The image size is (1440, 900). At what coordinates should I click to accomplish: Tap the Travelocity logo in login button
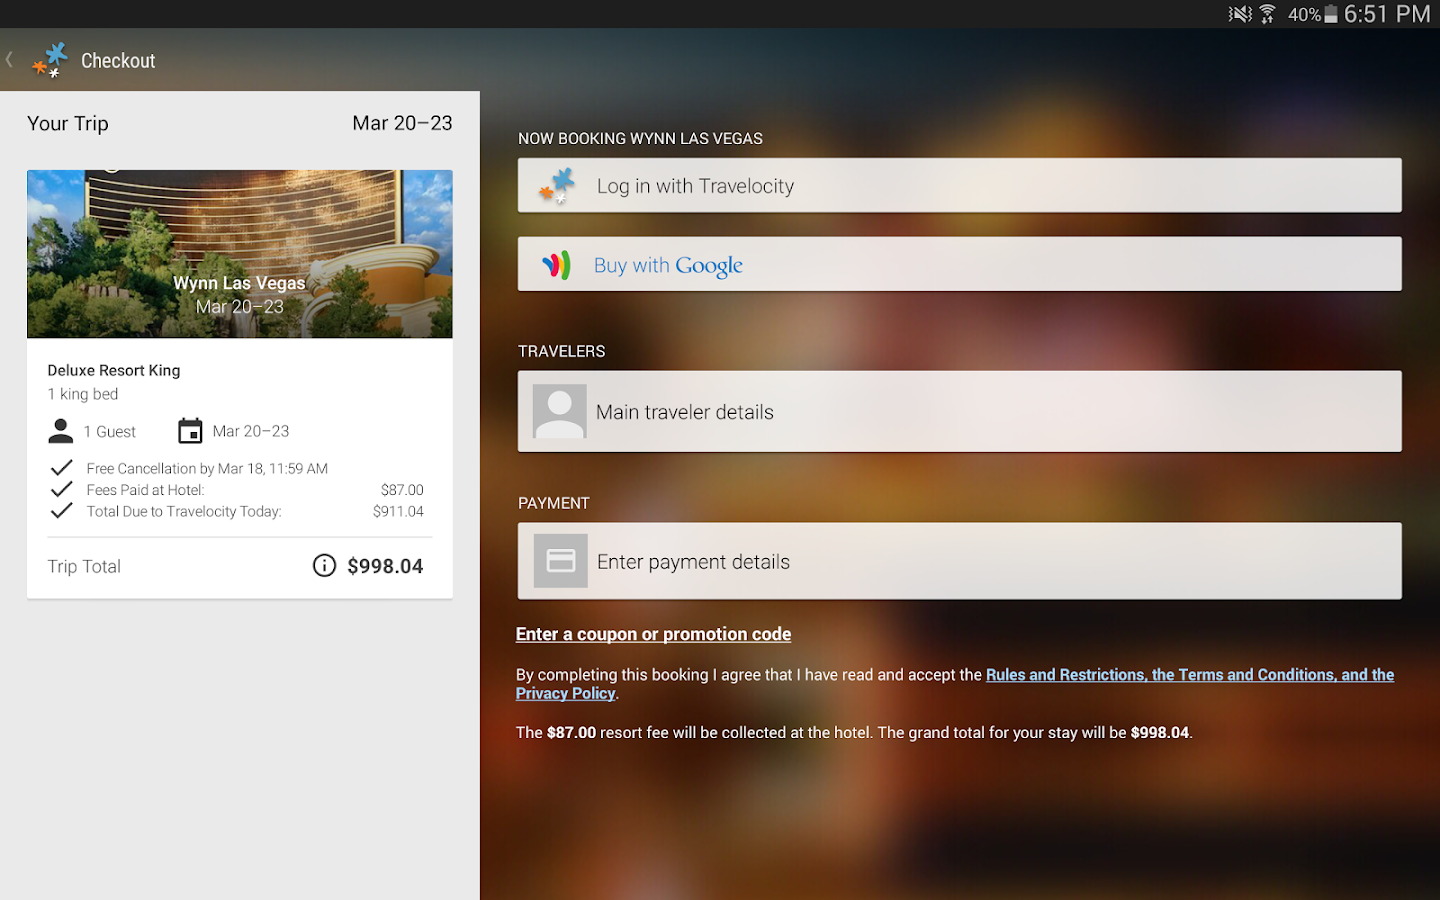point(557,186)
